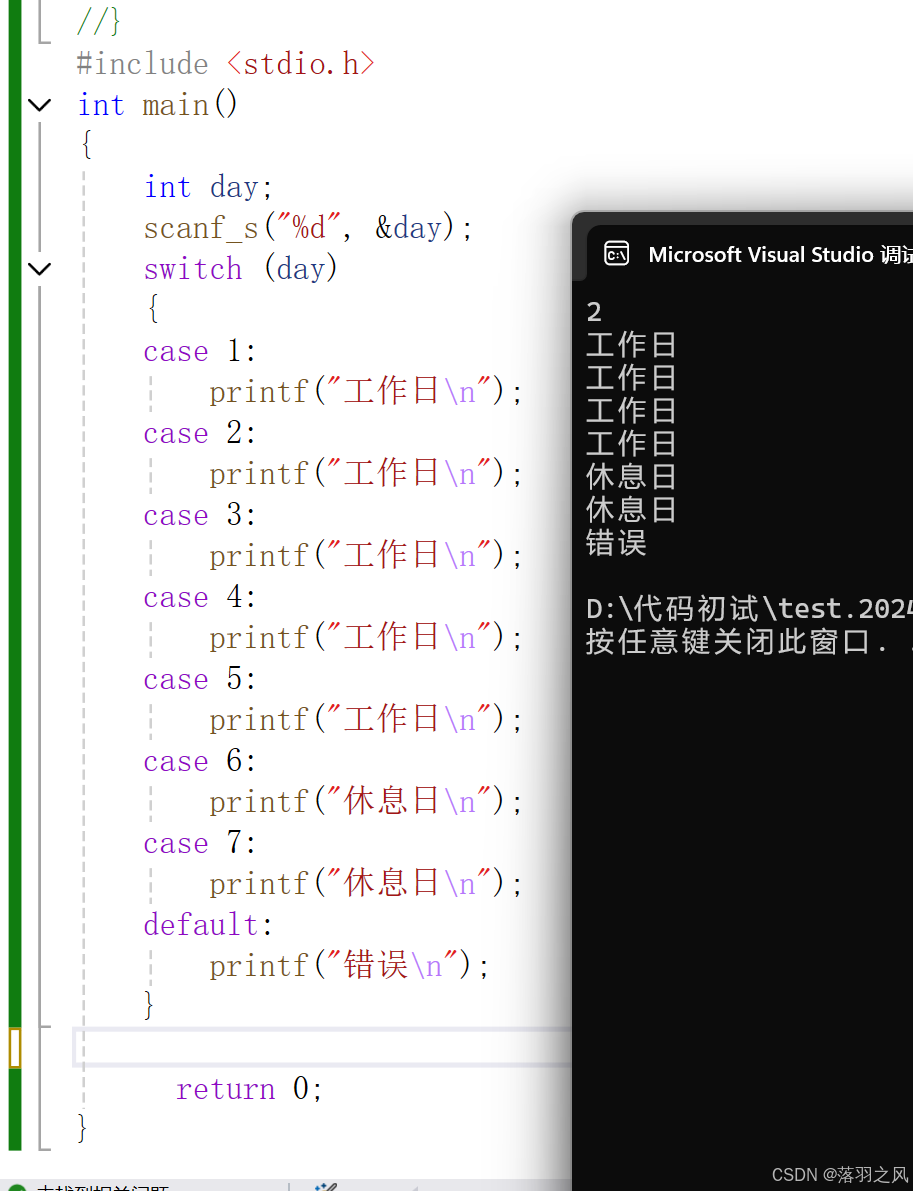913x1191 pixels.
Task: Click '错误' in the console output
Action: coord(616,543)
